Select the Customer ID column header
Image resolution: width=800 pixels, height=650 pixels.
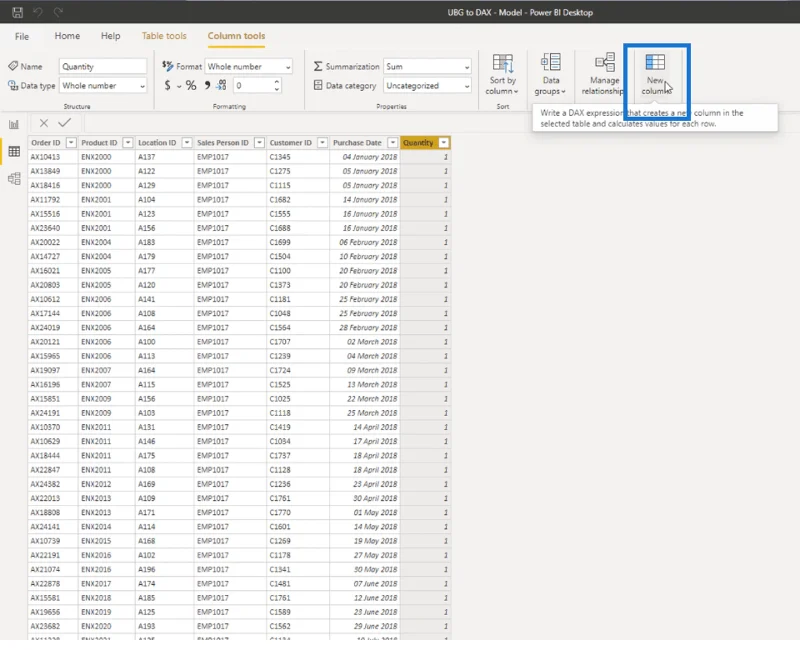click(x=291, y=143)
